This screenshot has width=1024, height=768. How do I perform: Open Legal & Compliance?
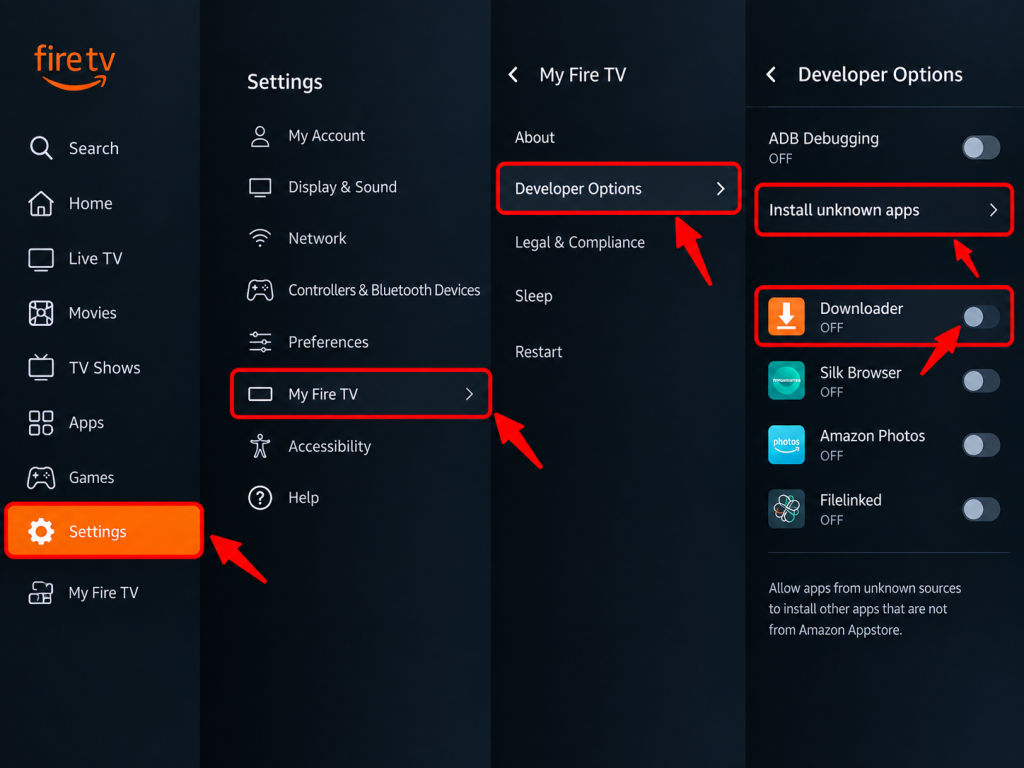(x=579, y=242)
